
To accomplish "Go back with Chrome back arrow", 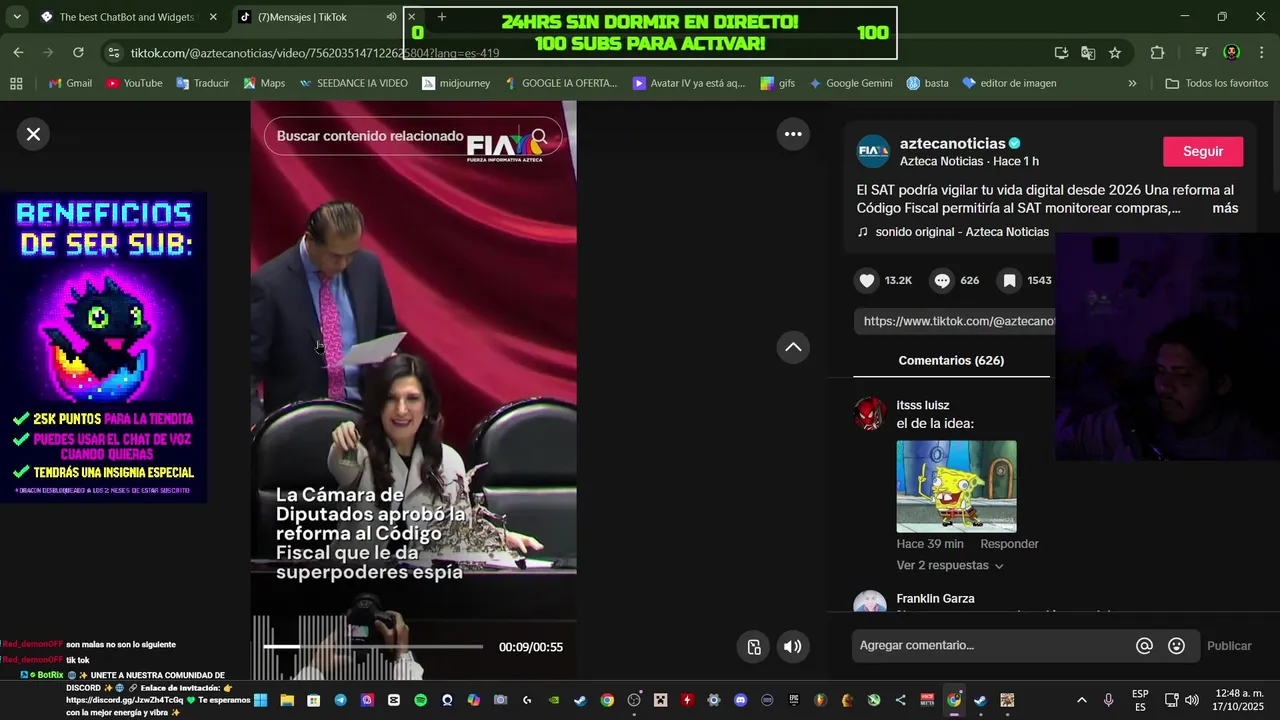I will [x=18, y=53].
